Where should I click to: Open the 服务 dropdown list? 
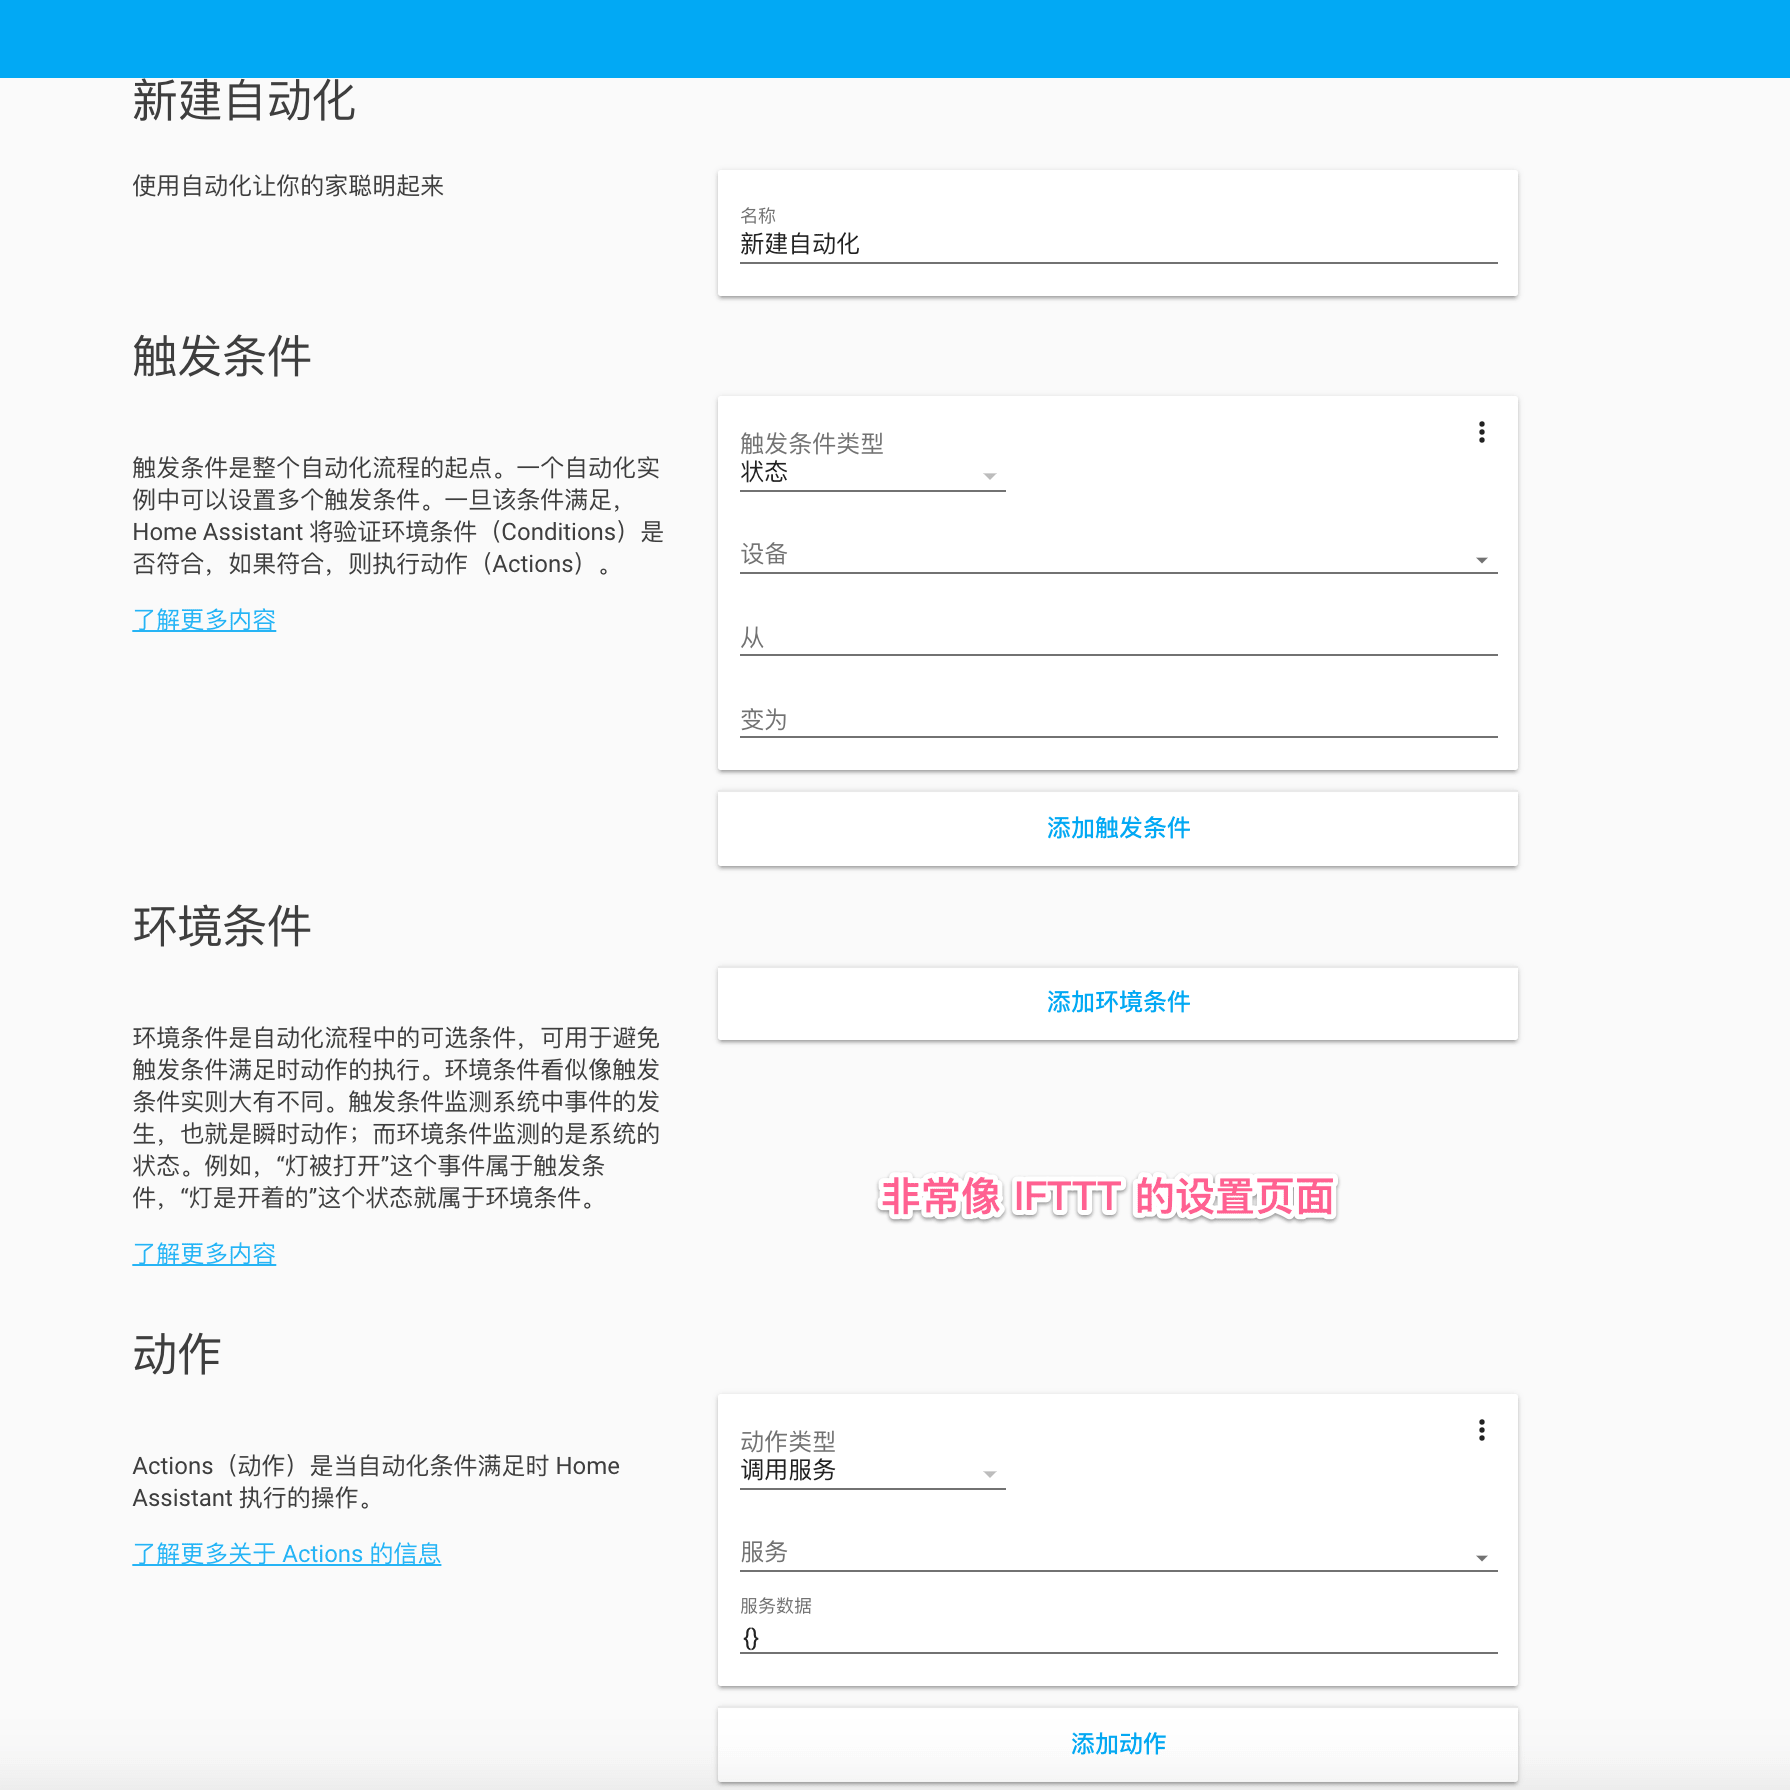click(x=1117, y=1554)
